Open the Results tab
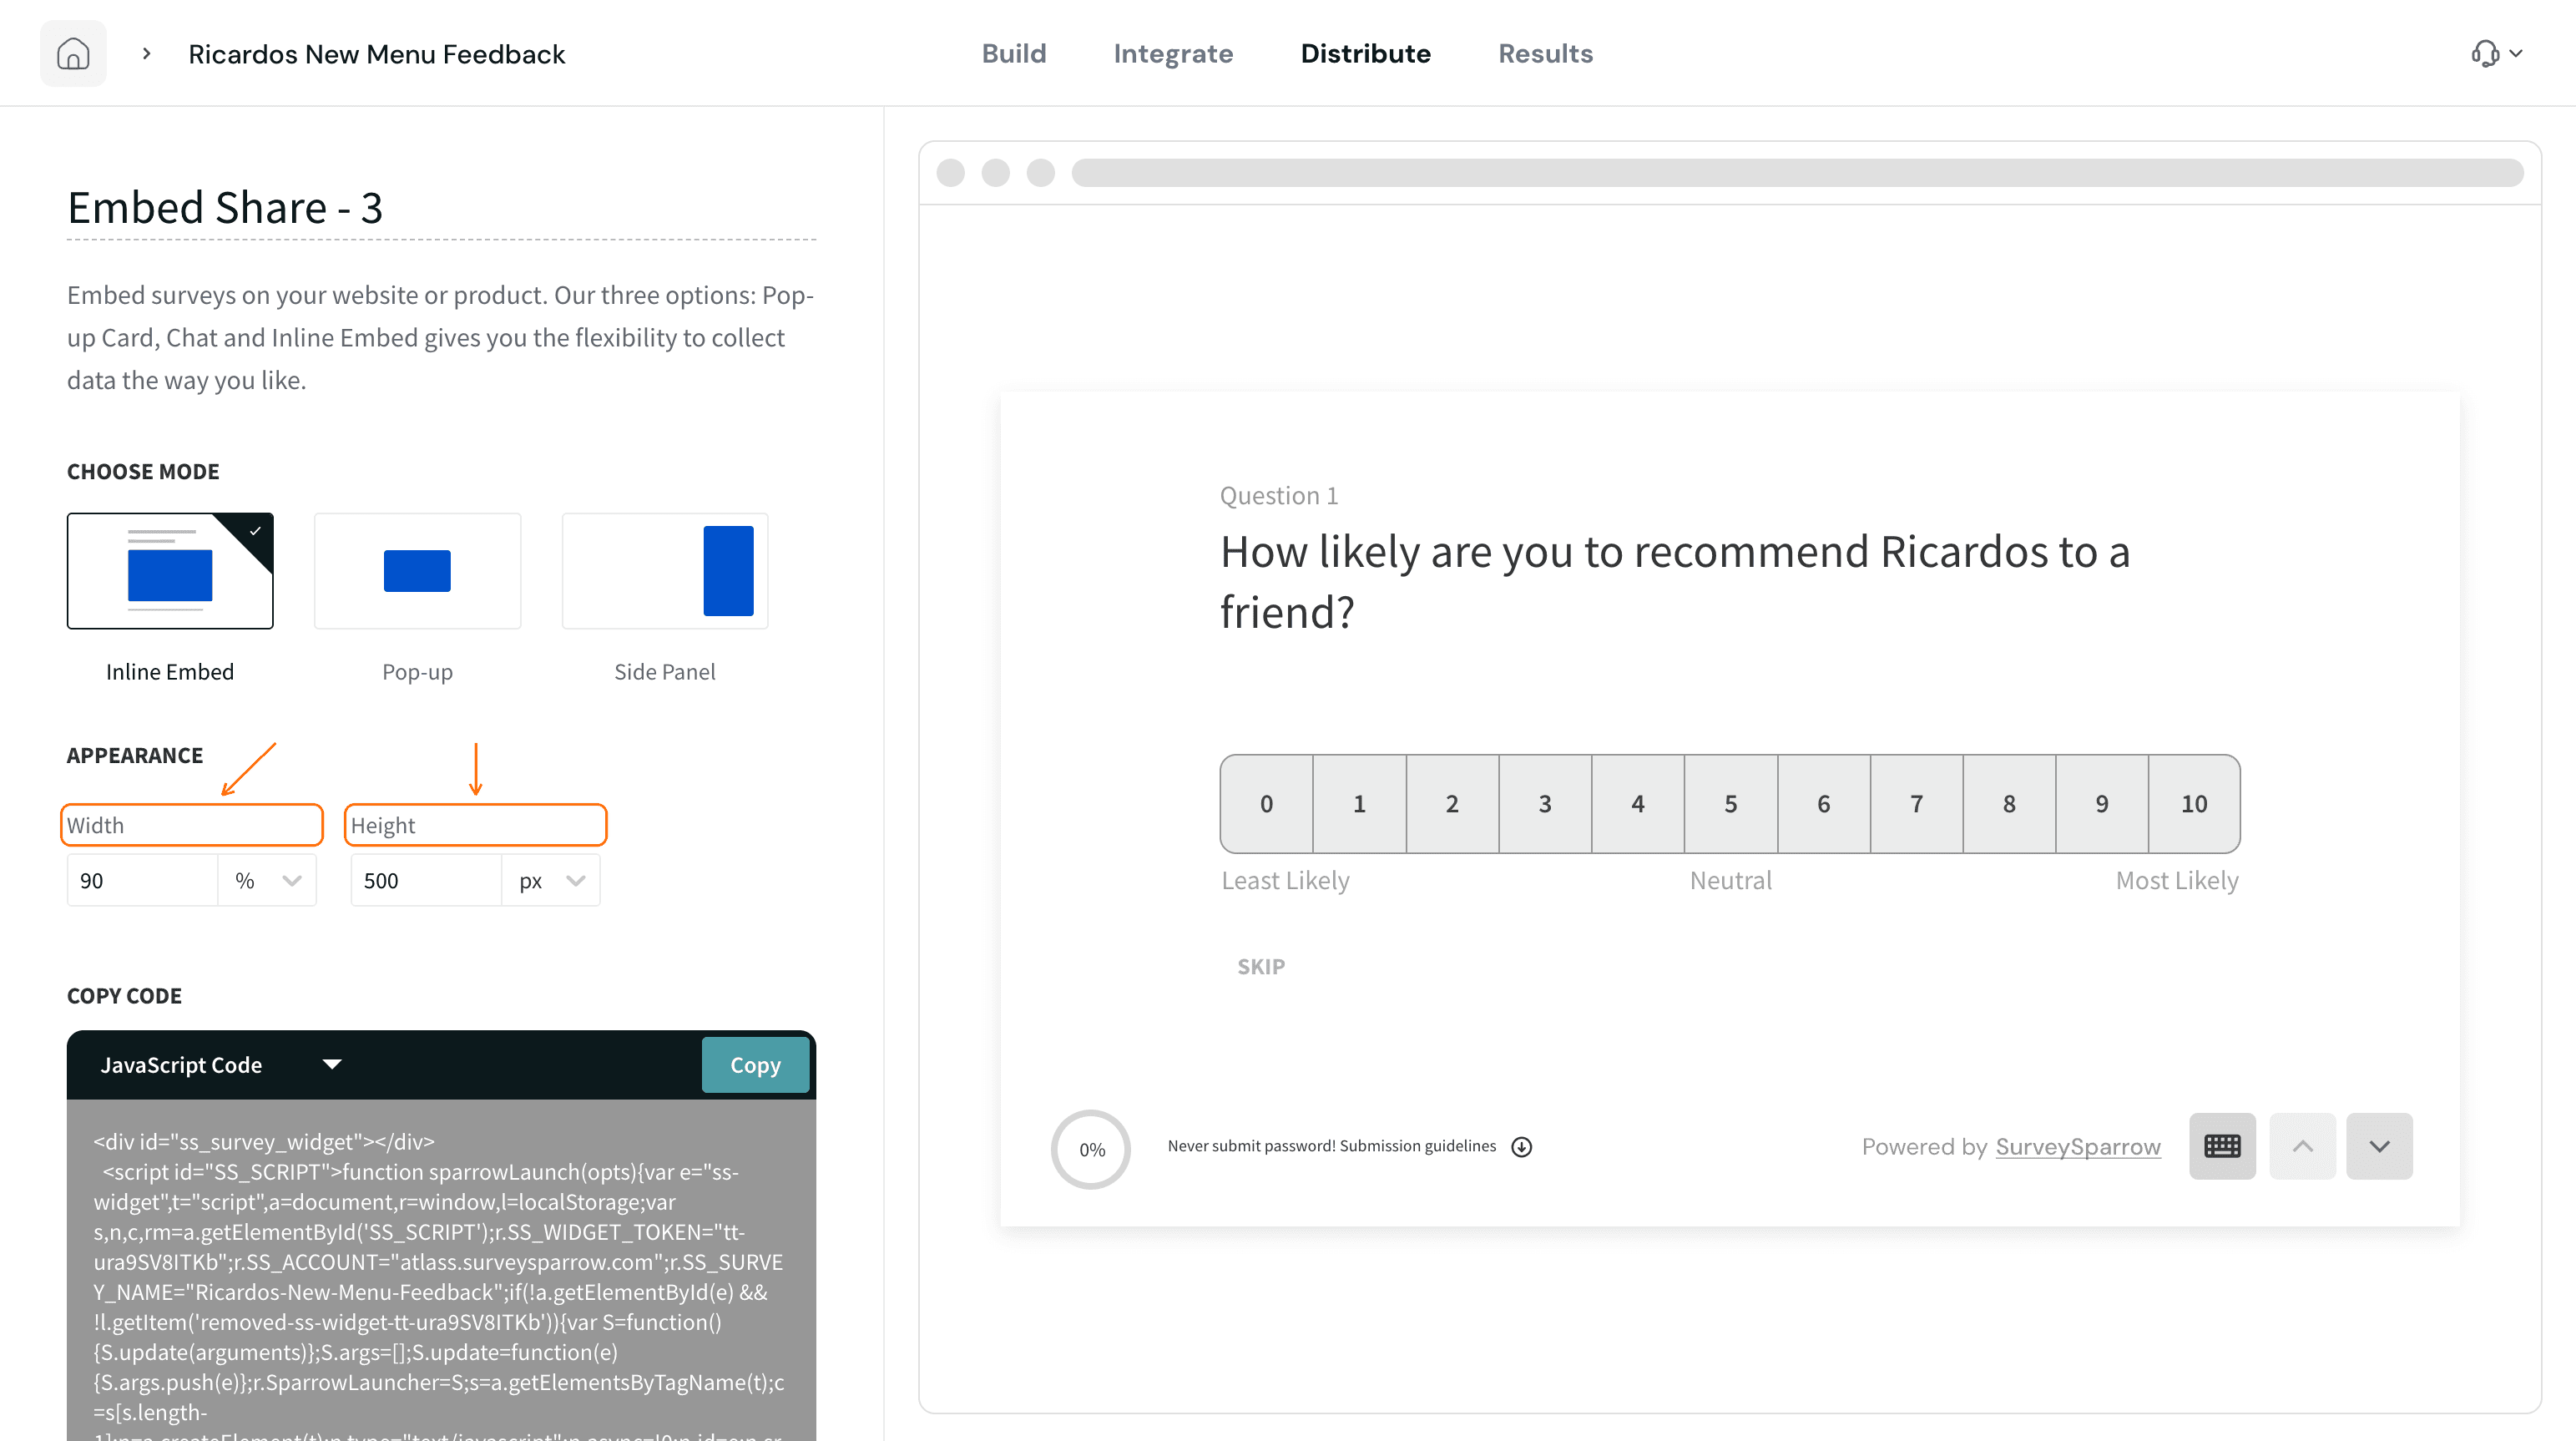This screenshot has height=1441, width=2576. pyautogui.click(x=1545, y=54)
